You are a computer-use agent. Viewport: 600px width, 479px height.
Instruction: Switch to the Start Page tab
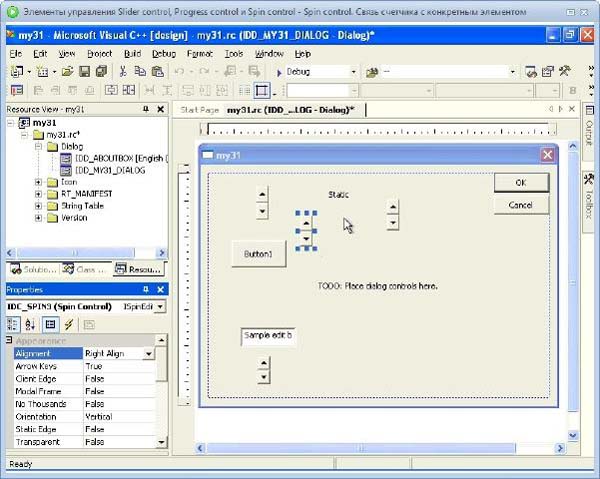pos(199,109)
